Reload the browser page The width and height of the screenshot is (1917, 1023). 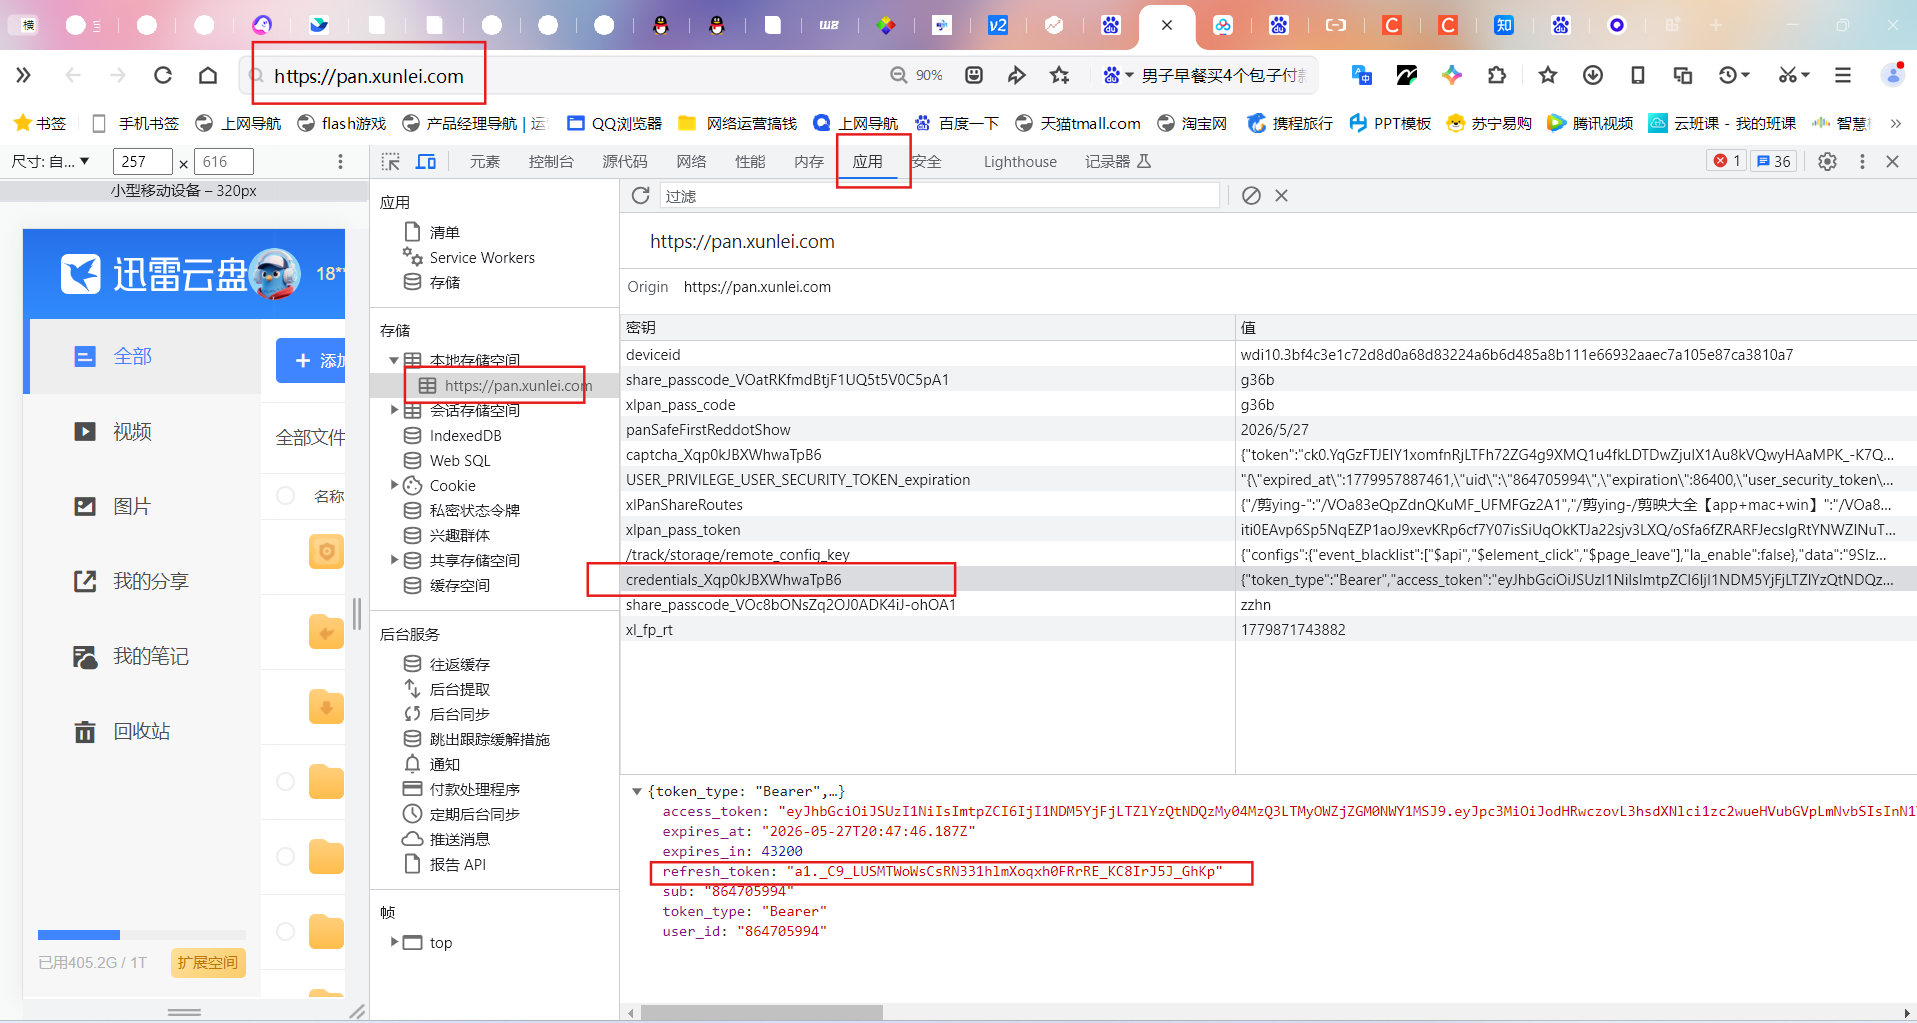click(163, 75)
